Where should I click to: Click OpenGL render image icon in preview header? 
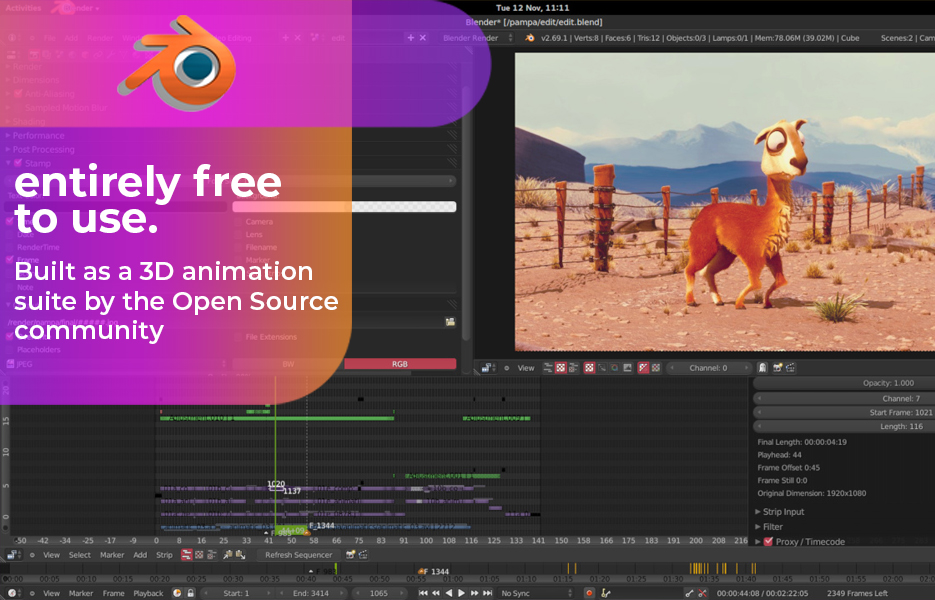pos(778,368)
